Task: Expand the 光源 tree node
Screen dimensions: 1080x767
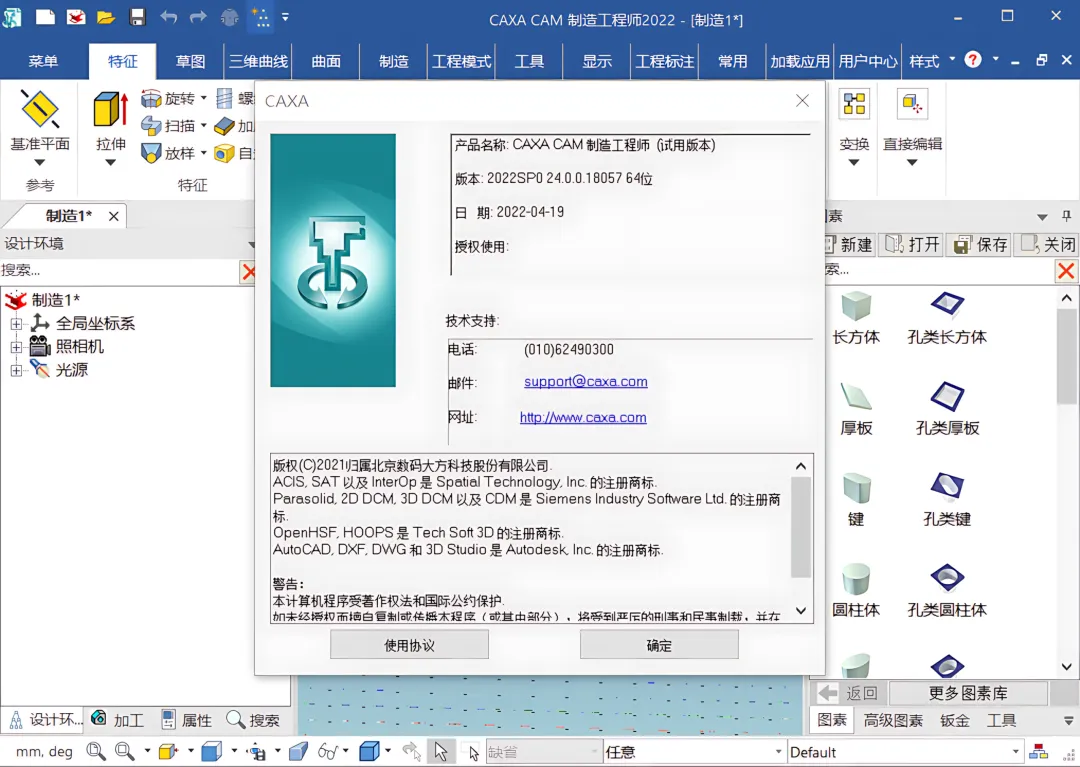Action: tap(16, 370)
